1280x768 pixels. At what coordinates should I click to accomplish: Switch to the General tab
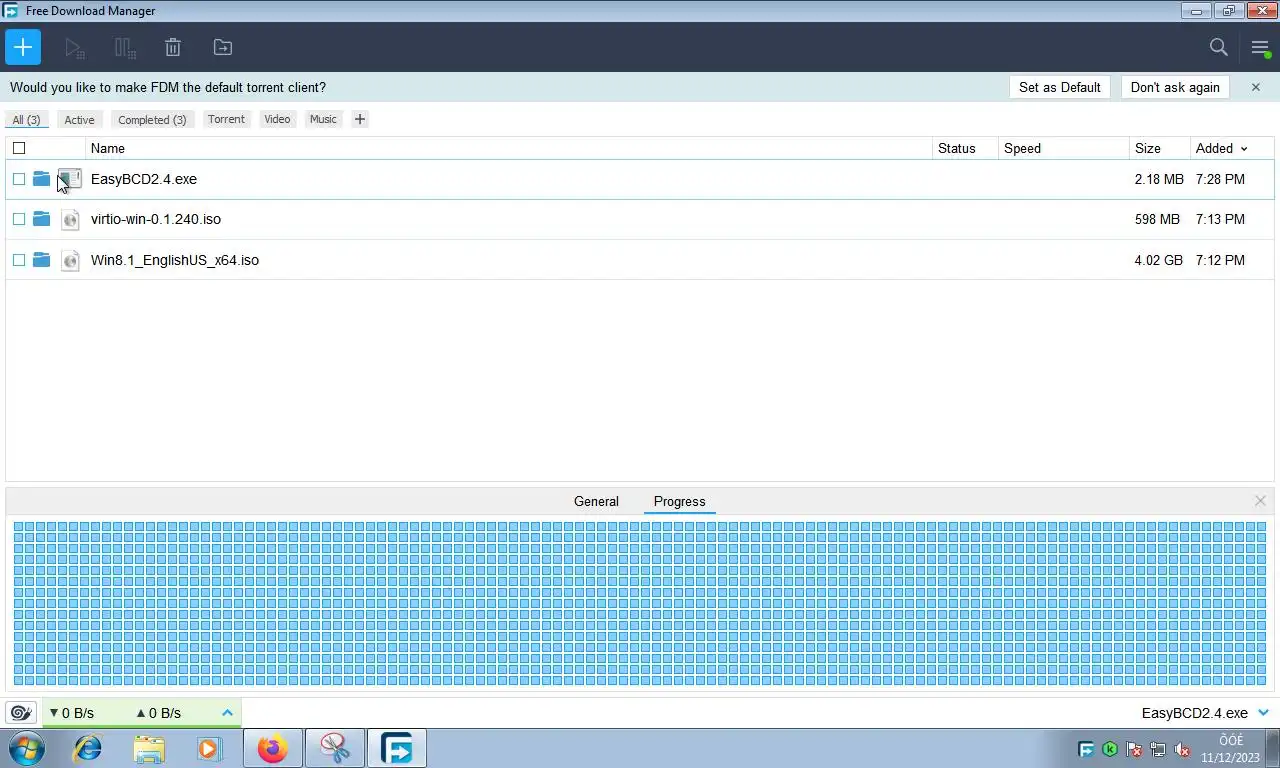click(596, 501)
